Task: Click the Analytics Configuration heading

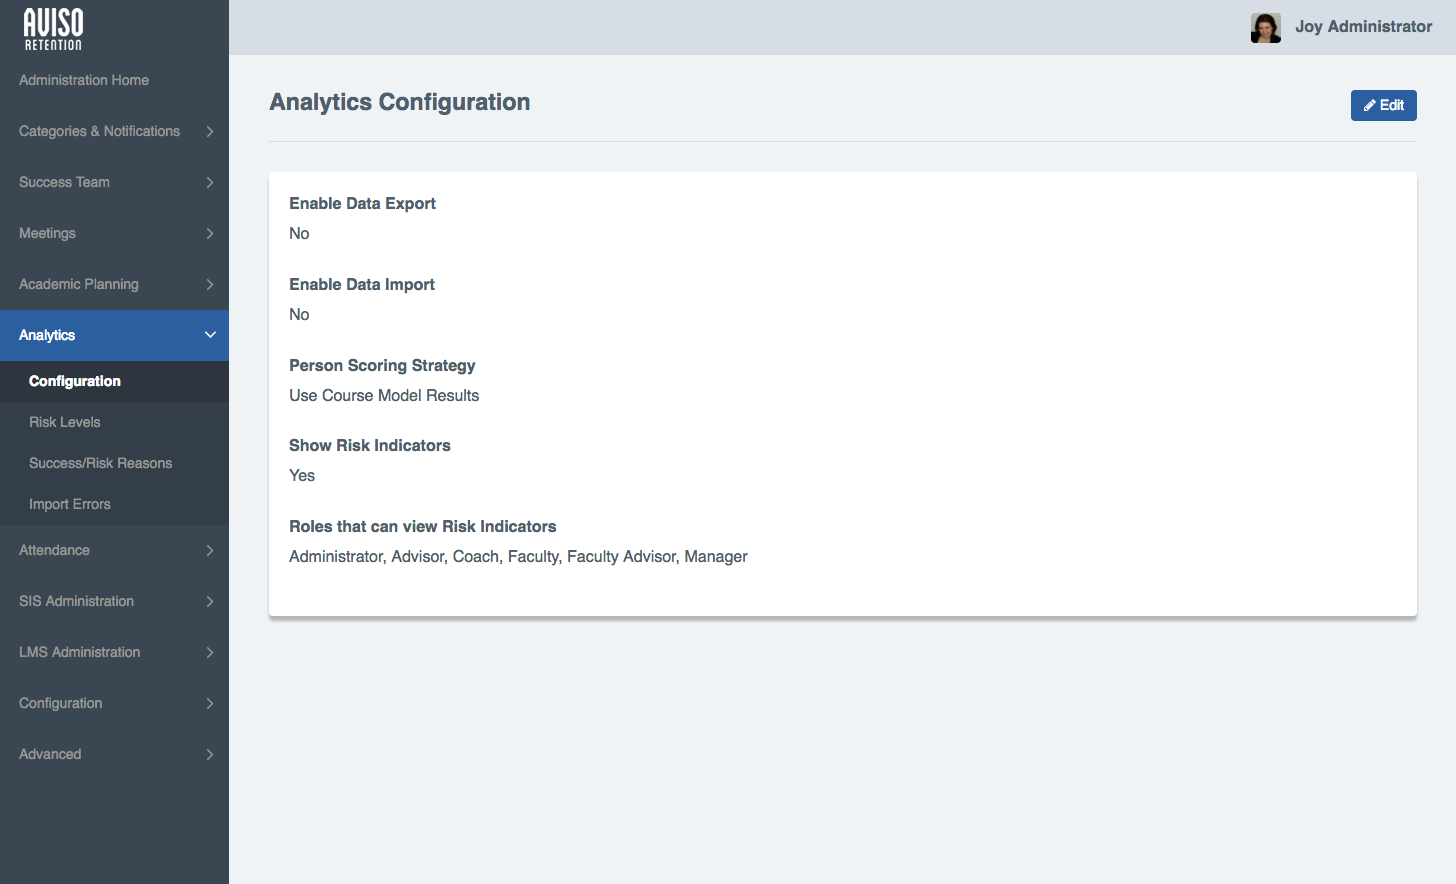Action: [x=400, y=102]
